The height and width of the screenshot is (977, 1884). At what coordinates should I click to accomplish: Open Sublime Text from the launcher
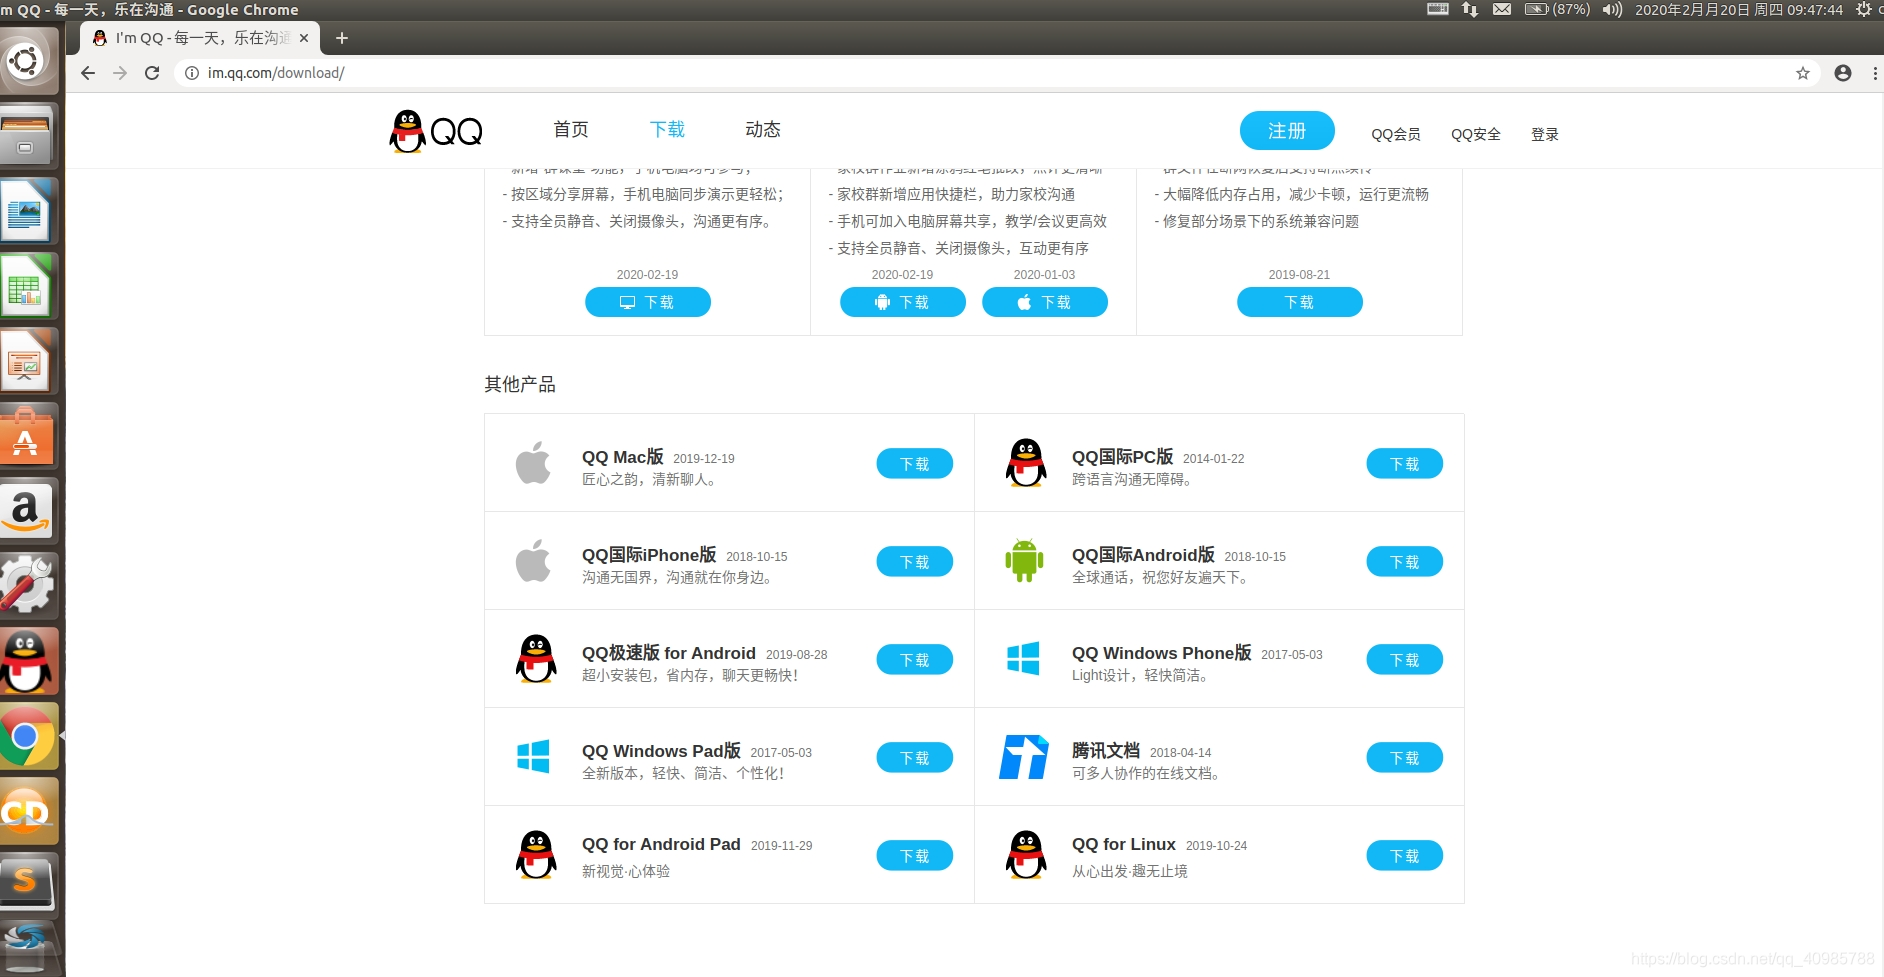click(27, 883)
